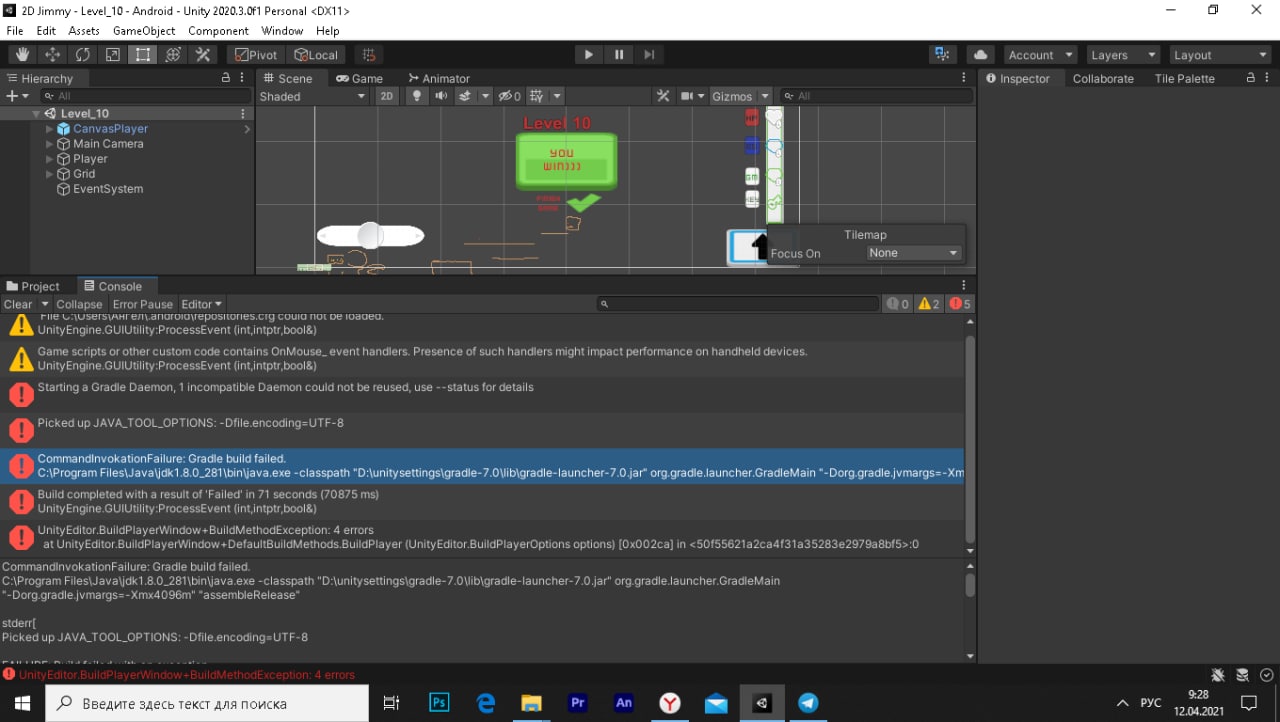
Task: Open the Assets menu
Action: tap(84, 31)
